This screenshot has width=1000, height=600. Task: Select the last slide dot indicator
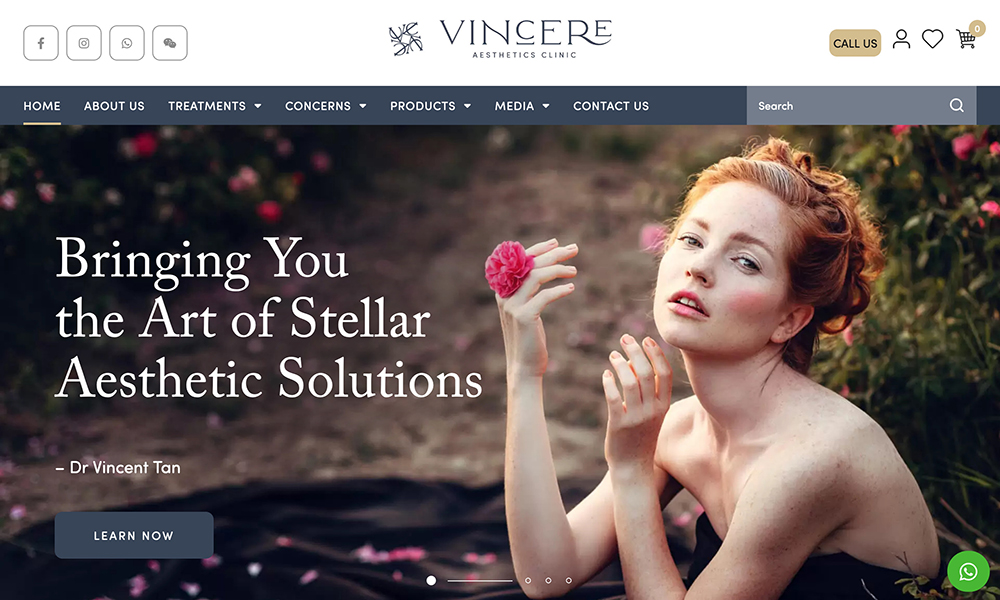[x=569, y=581]
